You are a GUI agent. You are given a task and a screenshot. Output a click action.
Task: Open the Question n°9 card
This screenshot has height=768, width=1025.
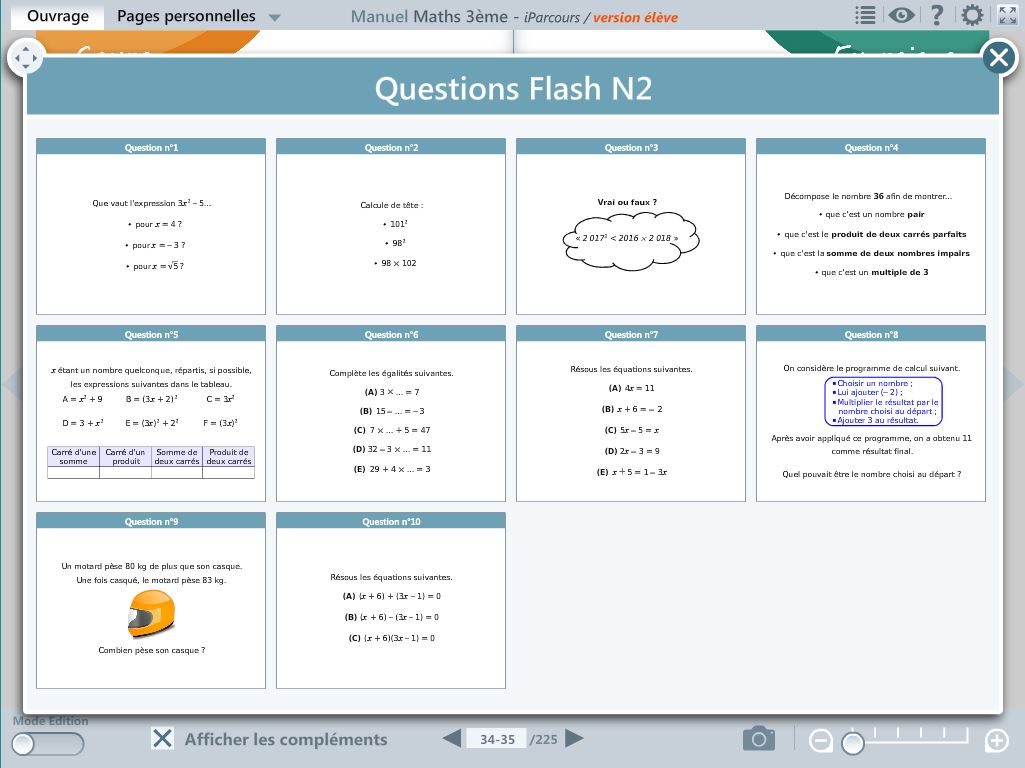tap(151, 600)
